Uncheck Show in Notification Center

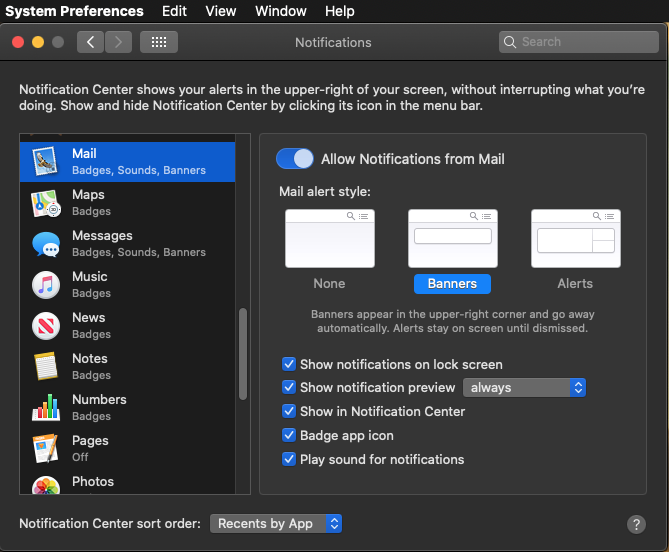click(289, 411)
